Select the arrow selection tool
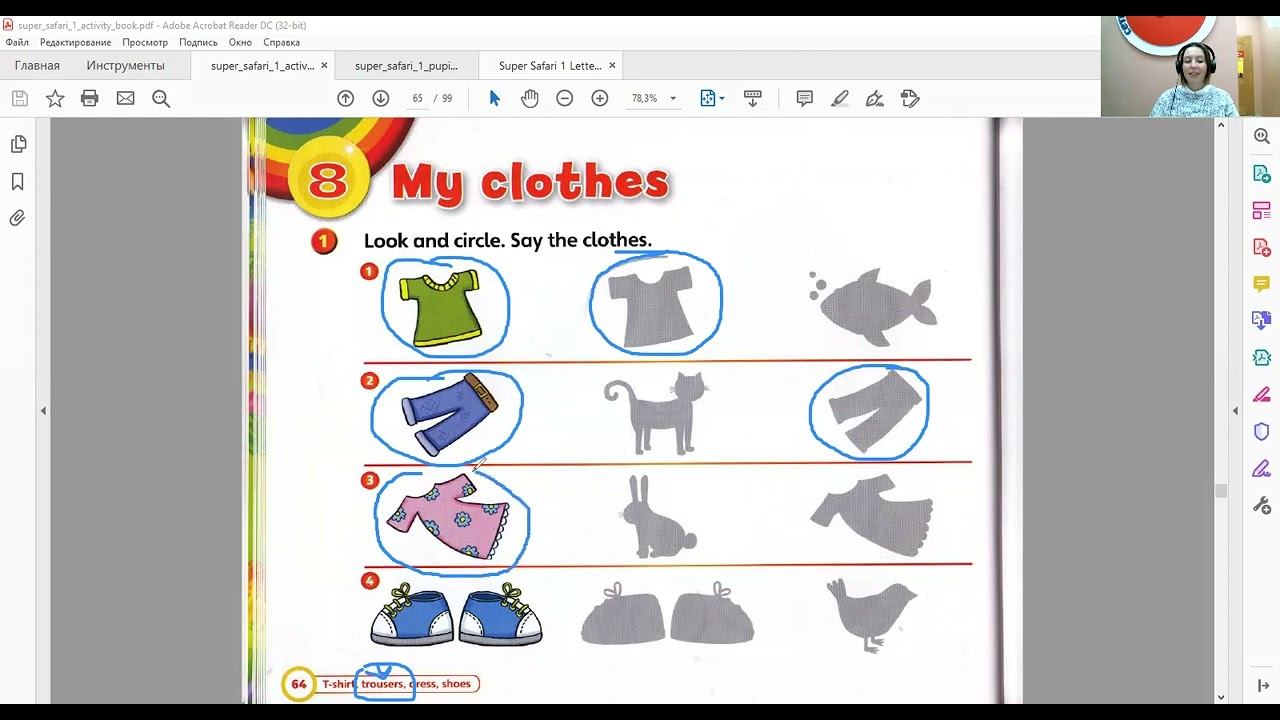 coord(494,98)
